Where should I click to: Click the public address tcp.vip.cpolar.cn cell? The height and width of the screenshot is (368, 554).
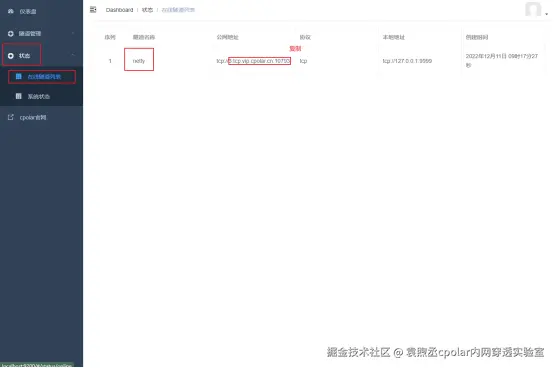(x=253, y=61)
